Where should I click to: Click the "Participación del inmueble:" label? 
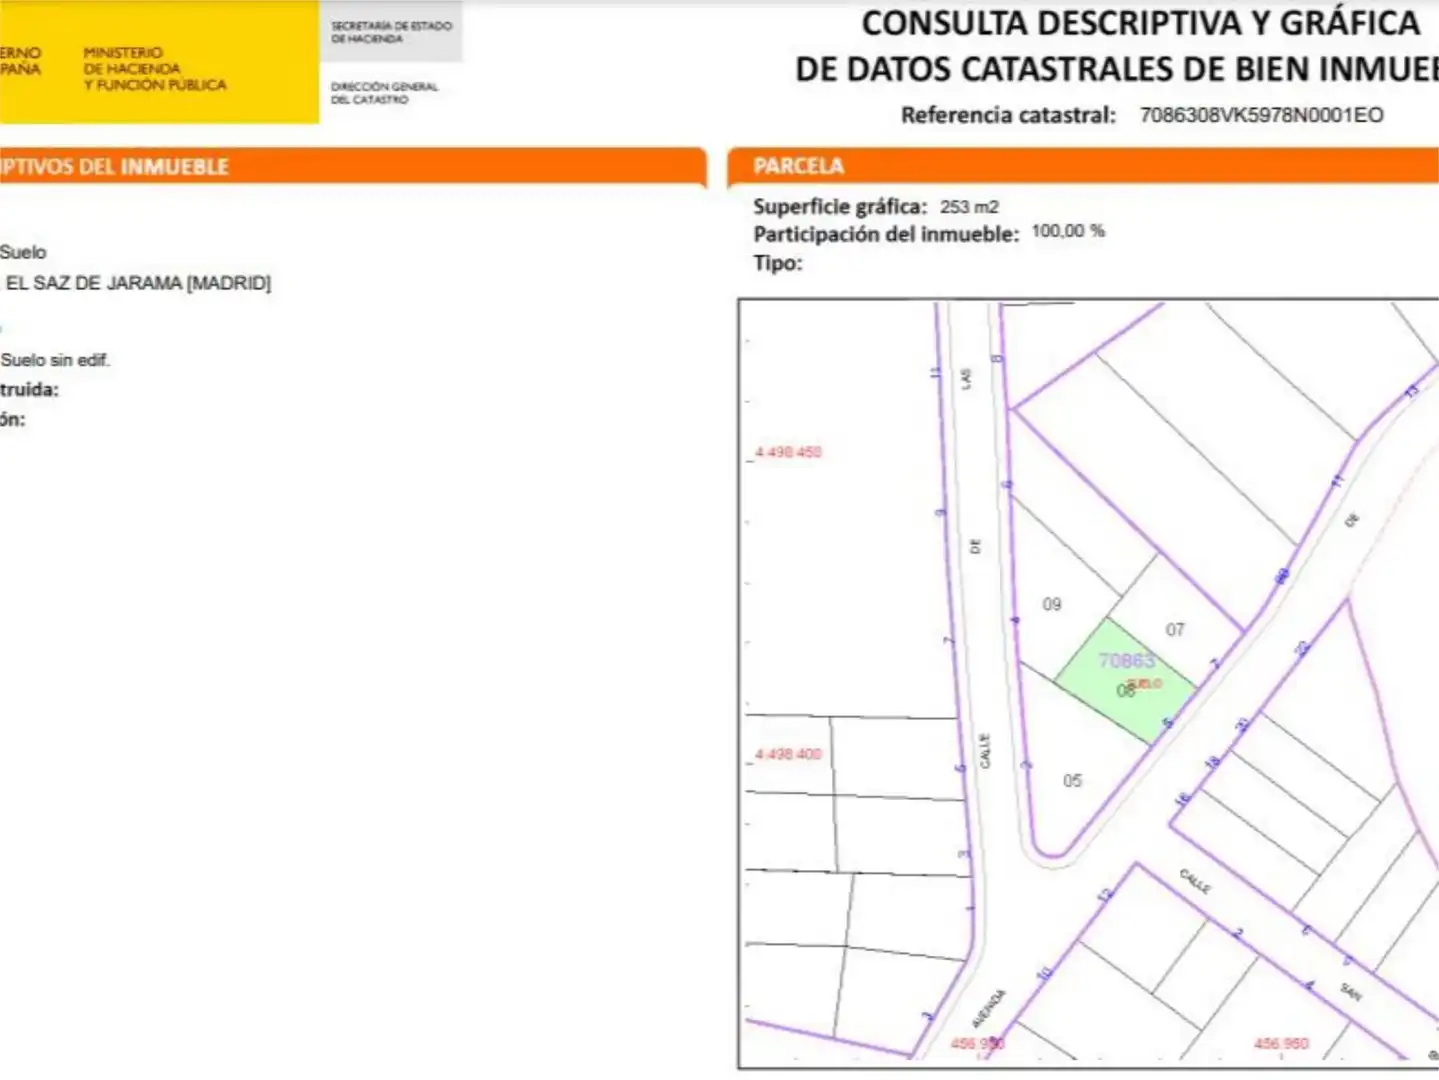886,235
